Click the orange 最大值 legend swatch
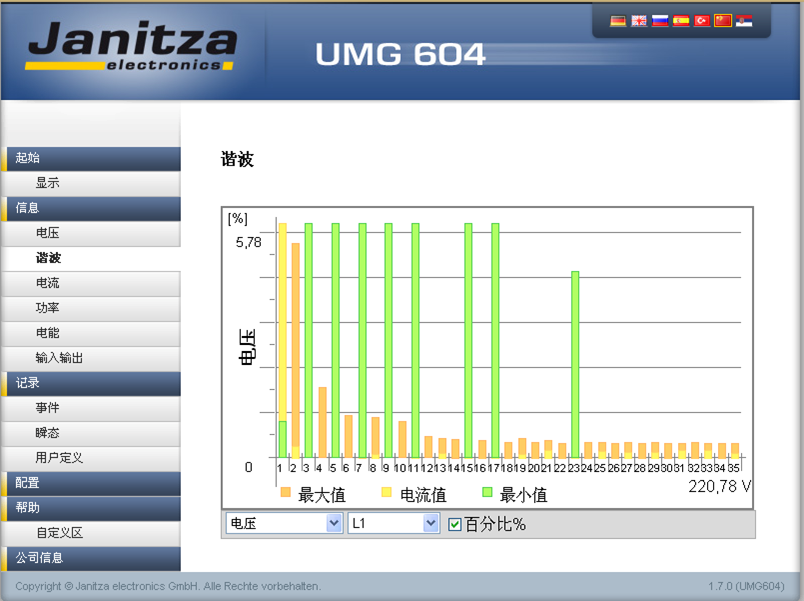 tap(286, 493)
